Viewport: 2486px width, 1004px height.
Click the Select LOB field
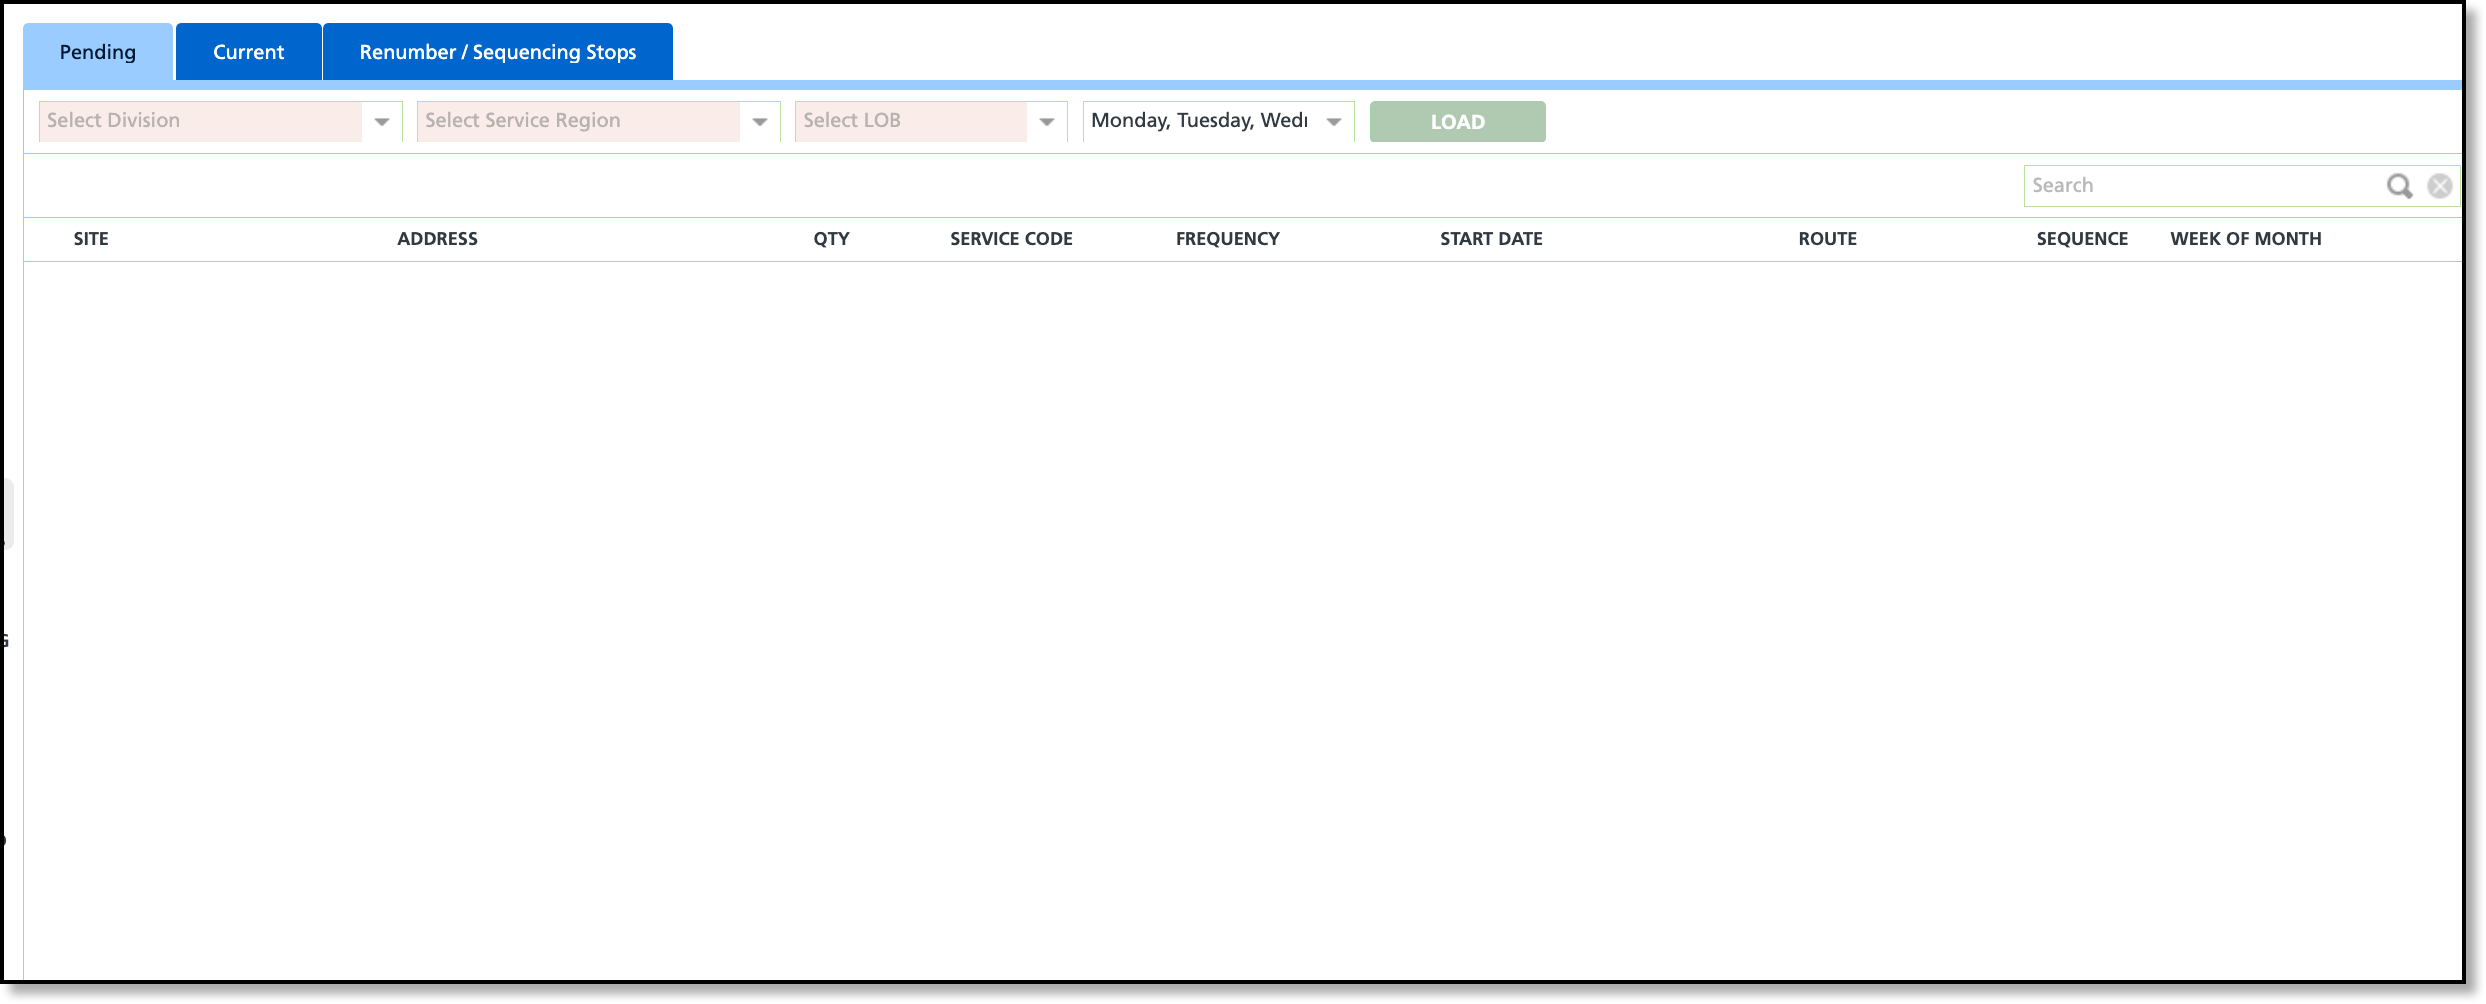pos(911,121)
